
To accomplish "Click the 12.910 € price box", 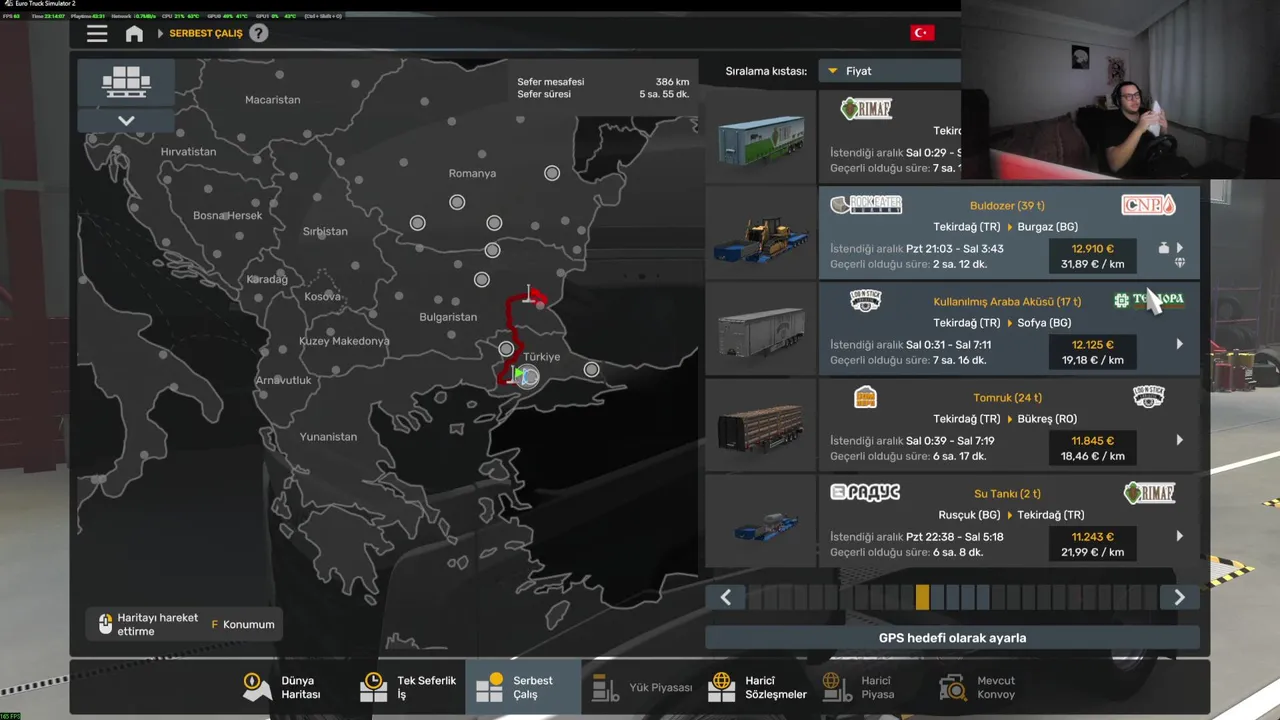I will [x=1092, y=256].
